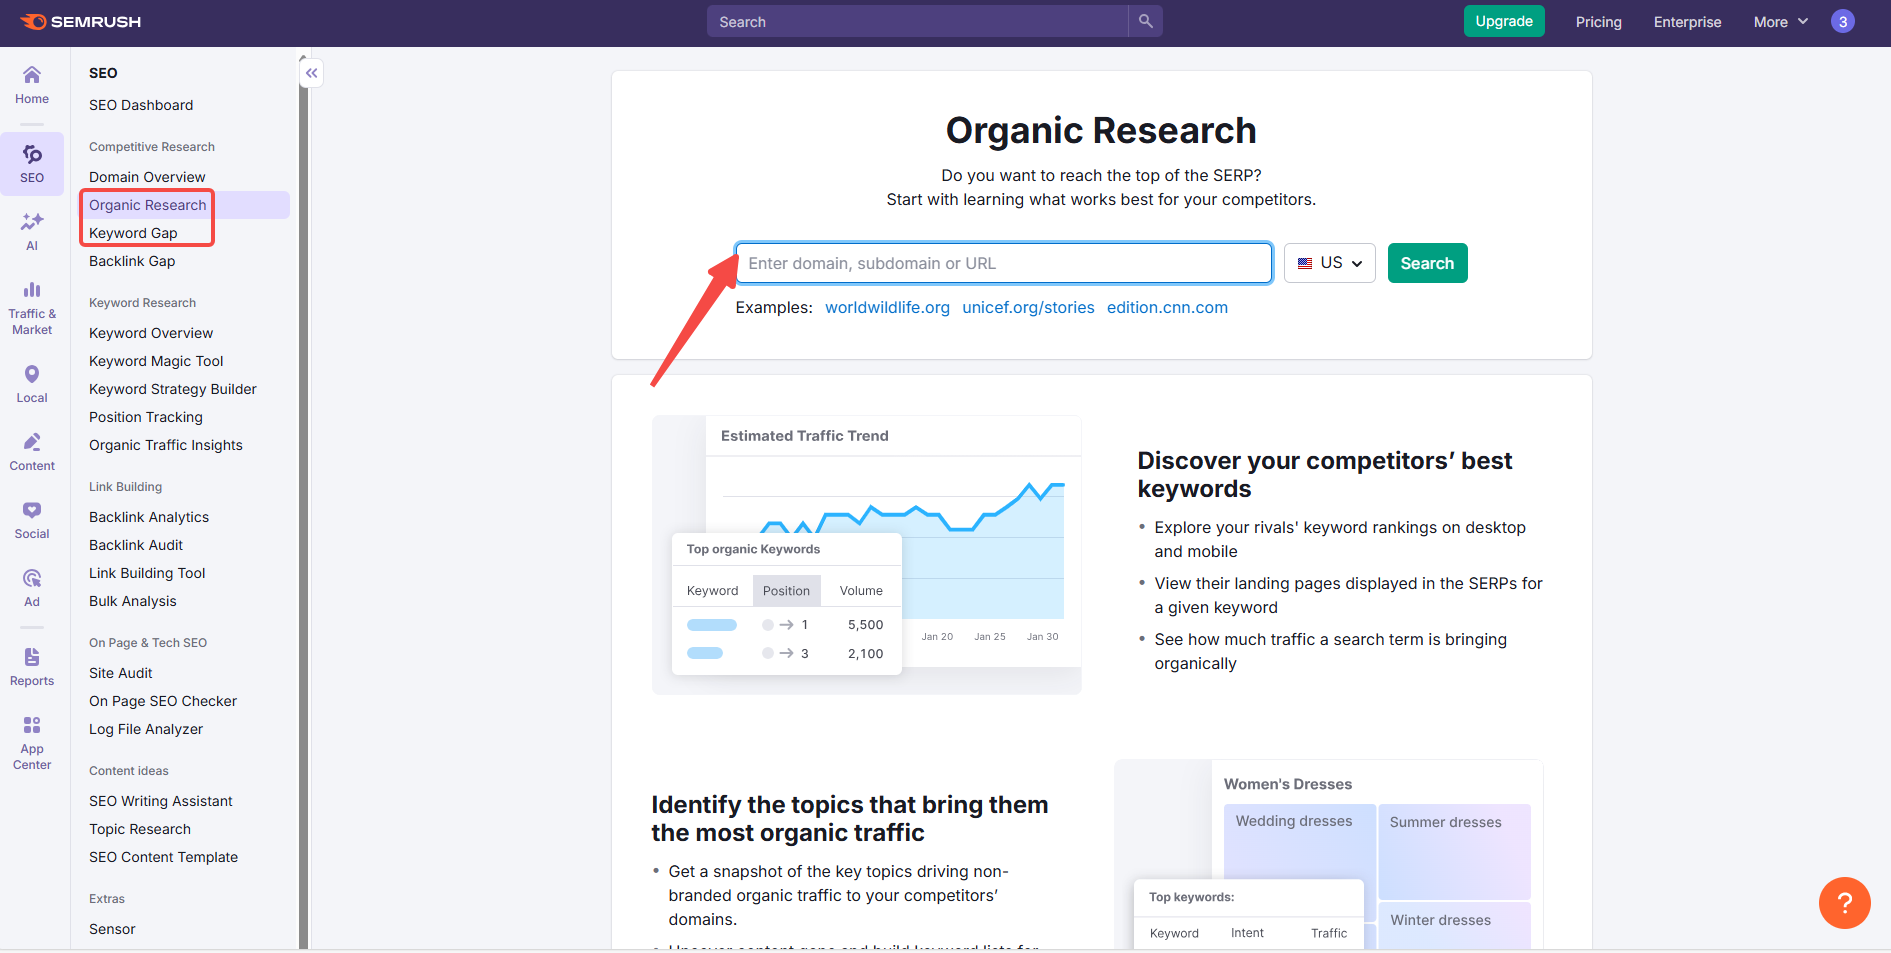This screenshot has height=953, width=1891.
Task: Open the Content section
Action: click(31, 449)
